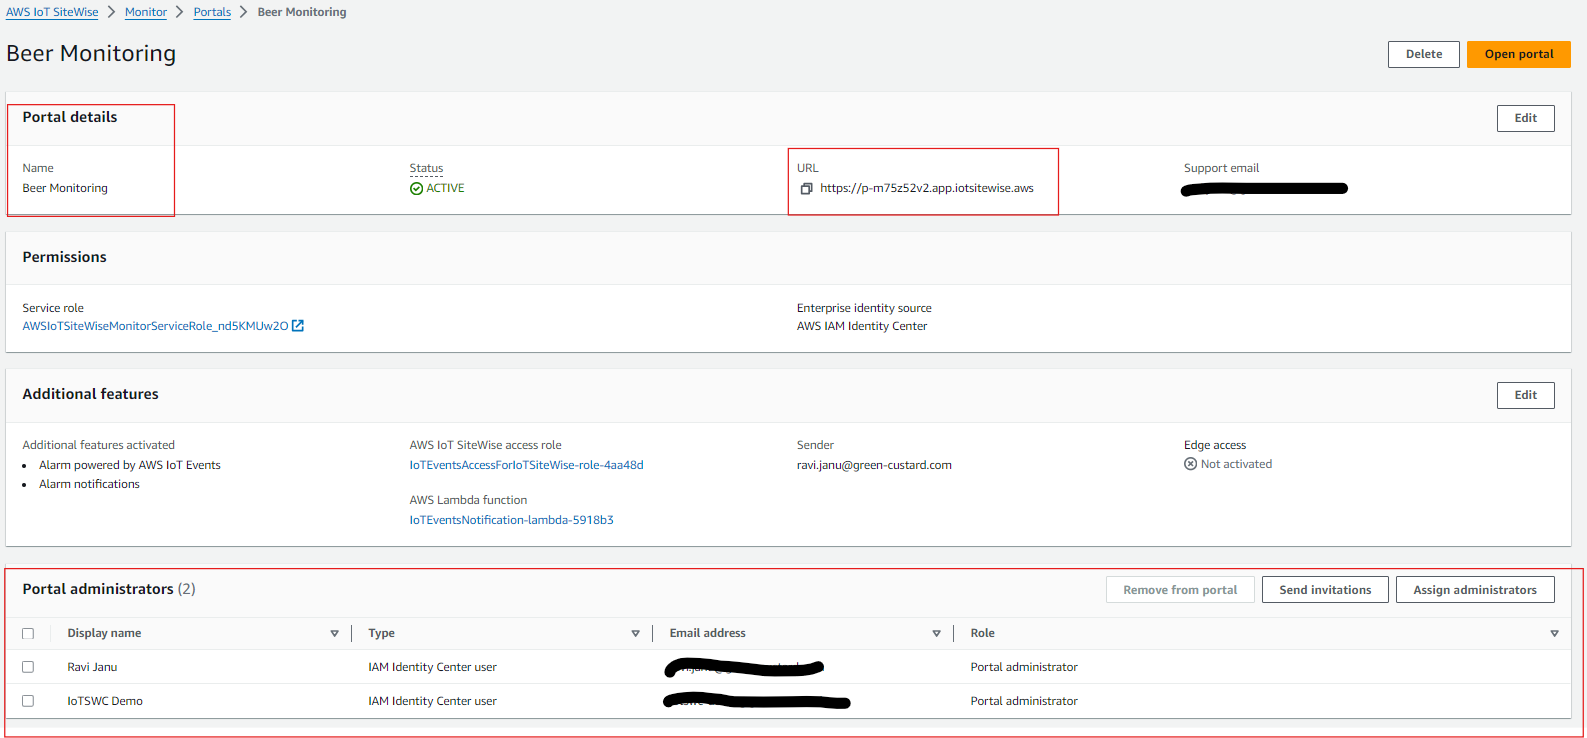Click the sender email ravi.janu@green-custard.com

(874, 465)
